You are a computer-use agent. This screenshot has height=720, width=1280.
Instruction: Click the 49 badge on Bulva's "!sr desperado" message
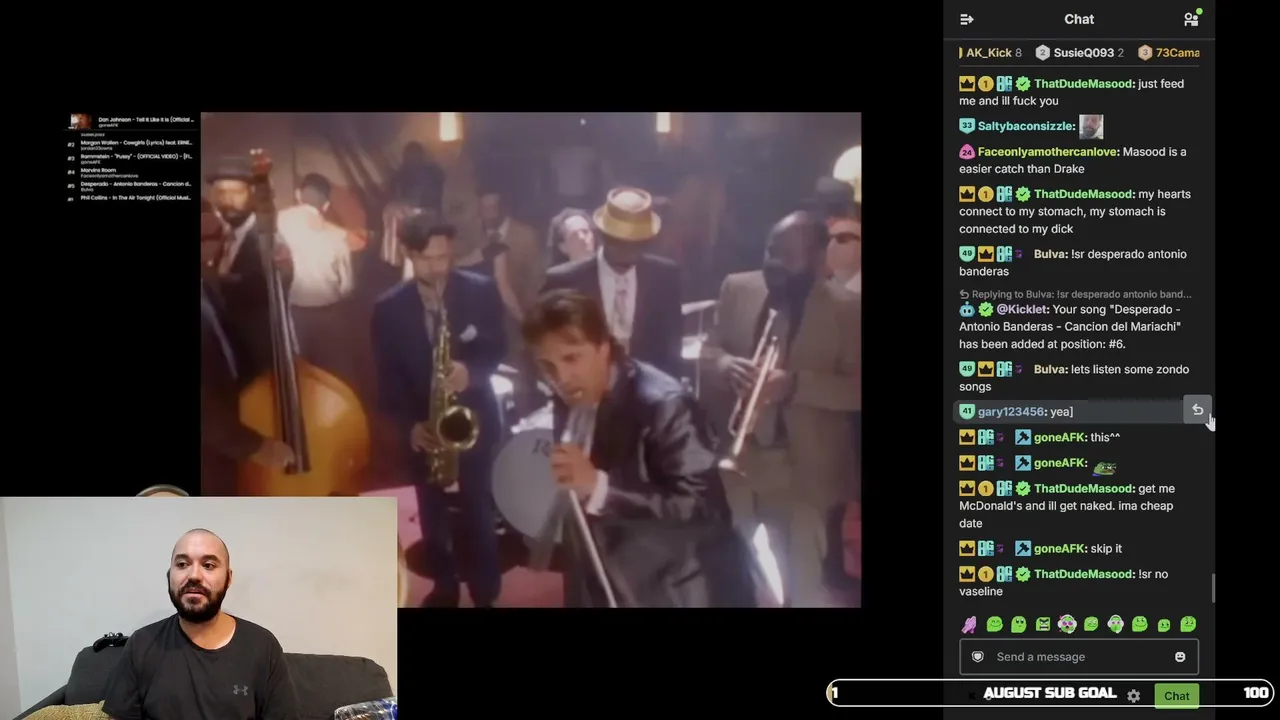tap(967, 254)
